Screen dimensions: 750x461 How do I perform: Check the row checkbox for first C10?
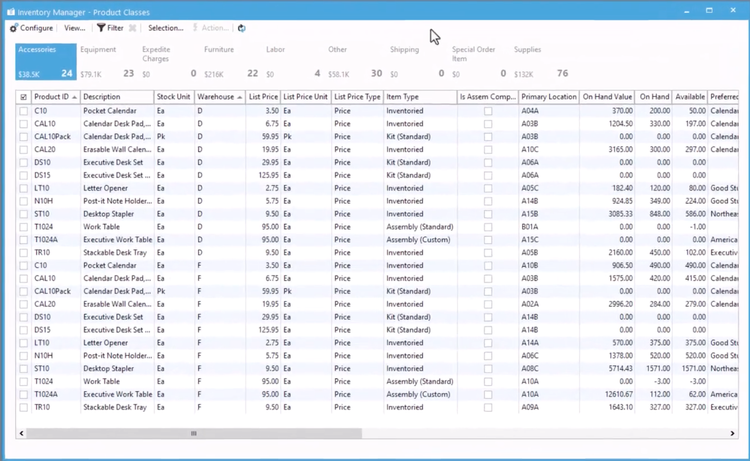point(23,110)
